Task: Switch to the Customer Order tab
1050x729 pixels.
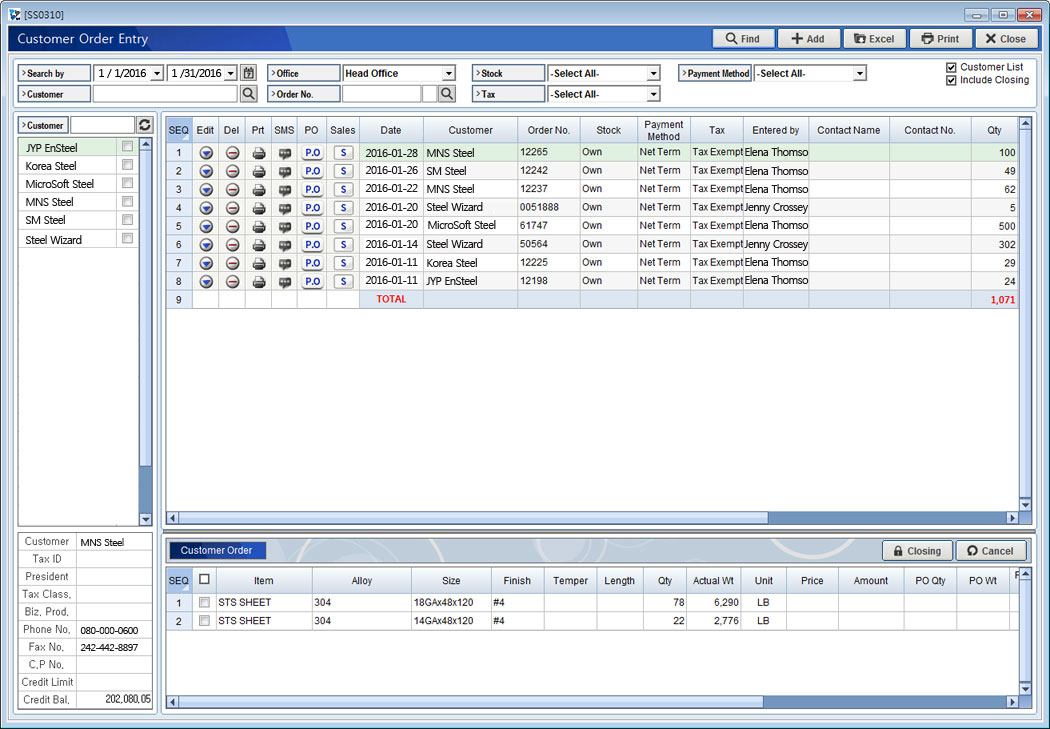Action: [x=217, y=550]
